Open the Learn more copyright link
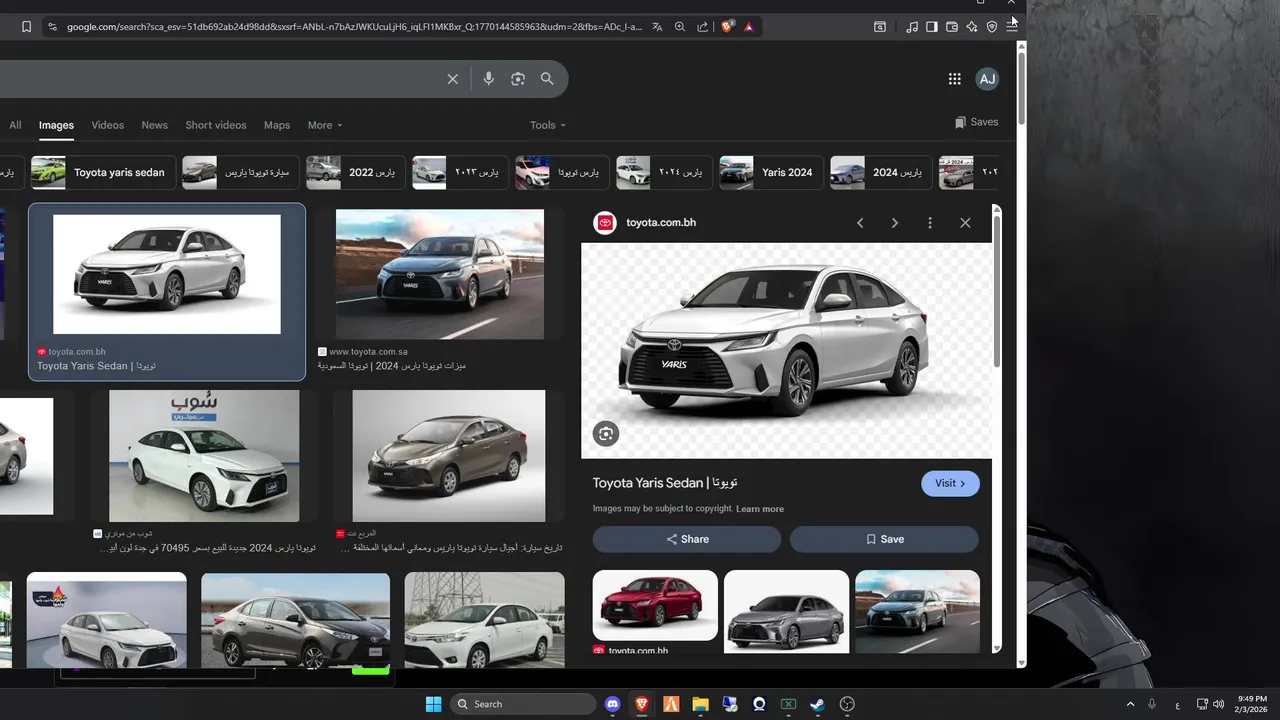Viewport: 1280px width, 720px height. [760, 509]
